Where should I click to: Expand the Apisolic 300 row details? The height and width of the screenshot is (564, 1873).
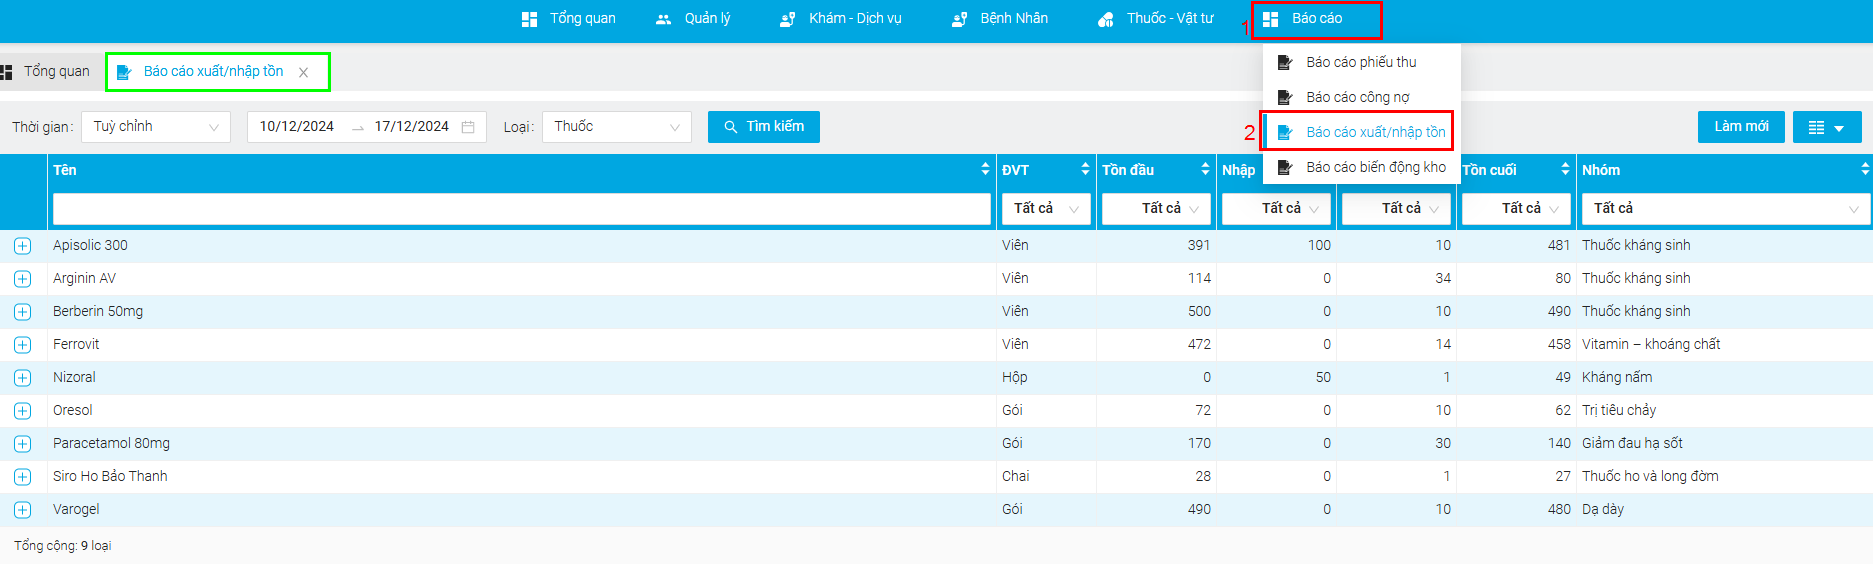point(23,246)
